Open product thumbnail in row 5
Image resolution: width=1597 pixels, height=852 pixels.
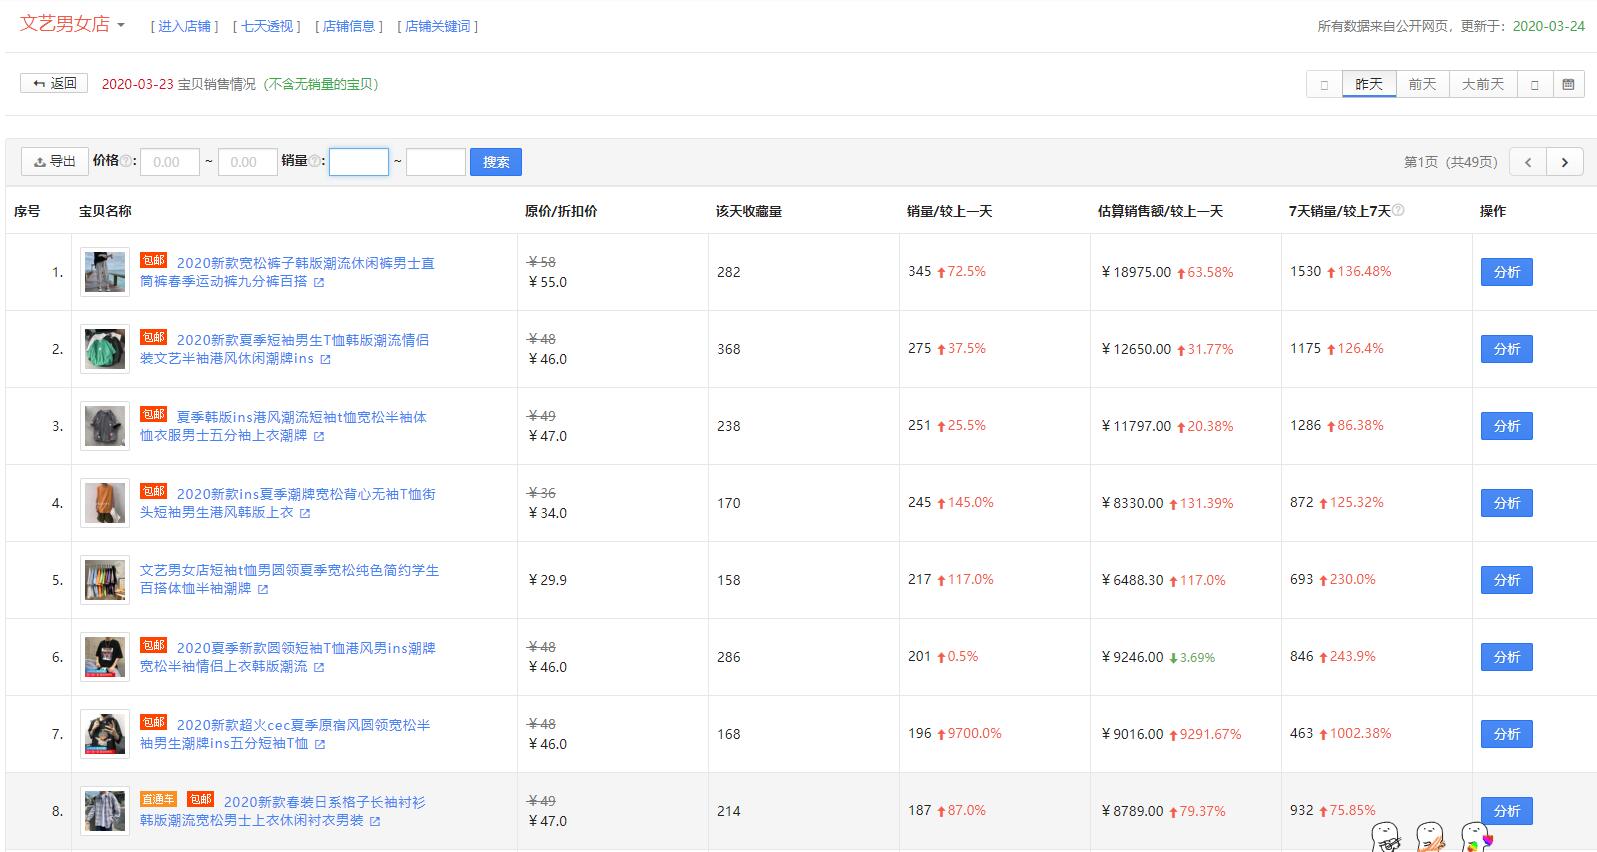pyautogui.click(x=105, y=580)
